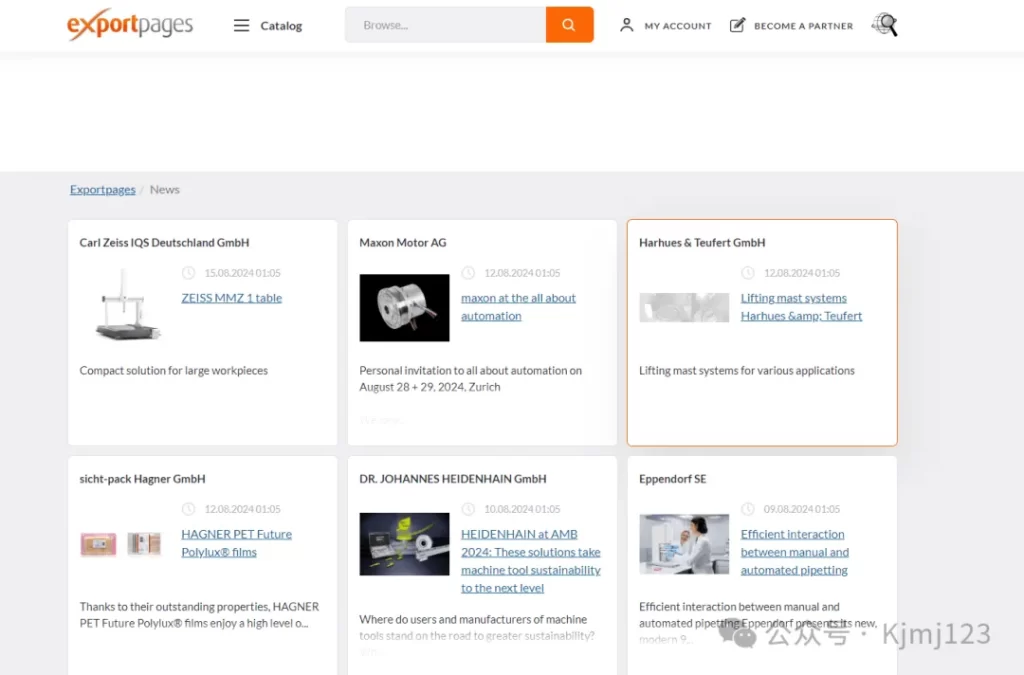The image size is (1024, 675).
Task: Click clock icon in sicht-pack Hagner card
Action: pyautogui.click(x=188, y=509)
